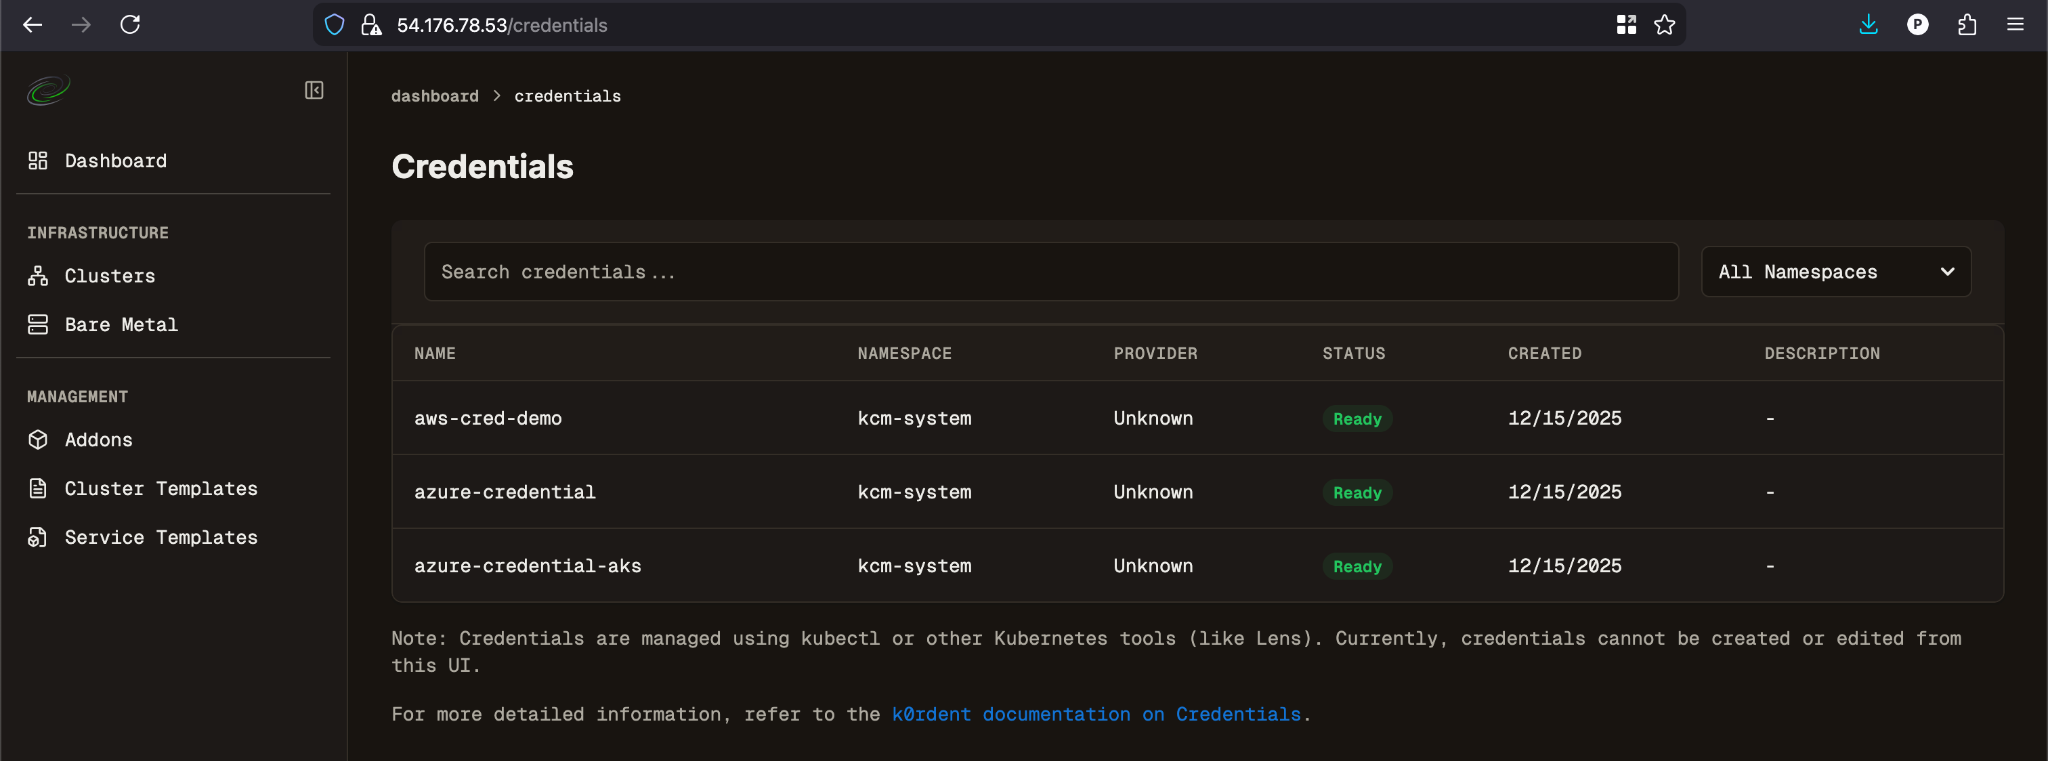Click the Addons cube icon
This screenshot has width=2048, height=761.
[x=38, y=440]
